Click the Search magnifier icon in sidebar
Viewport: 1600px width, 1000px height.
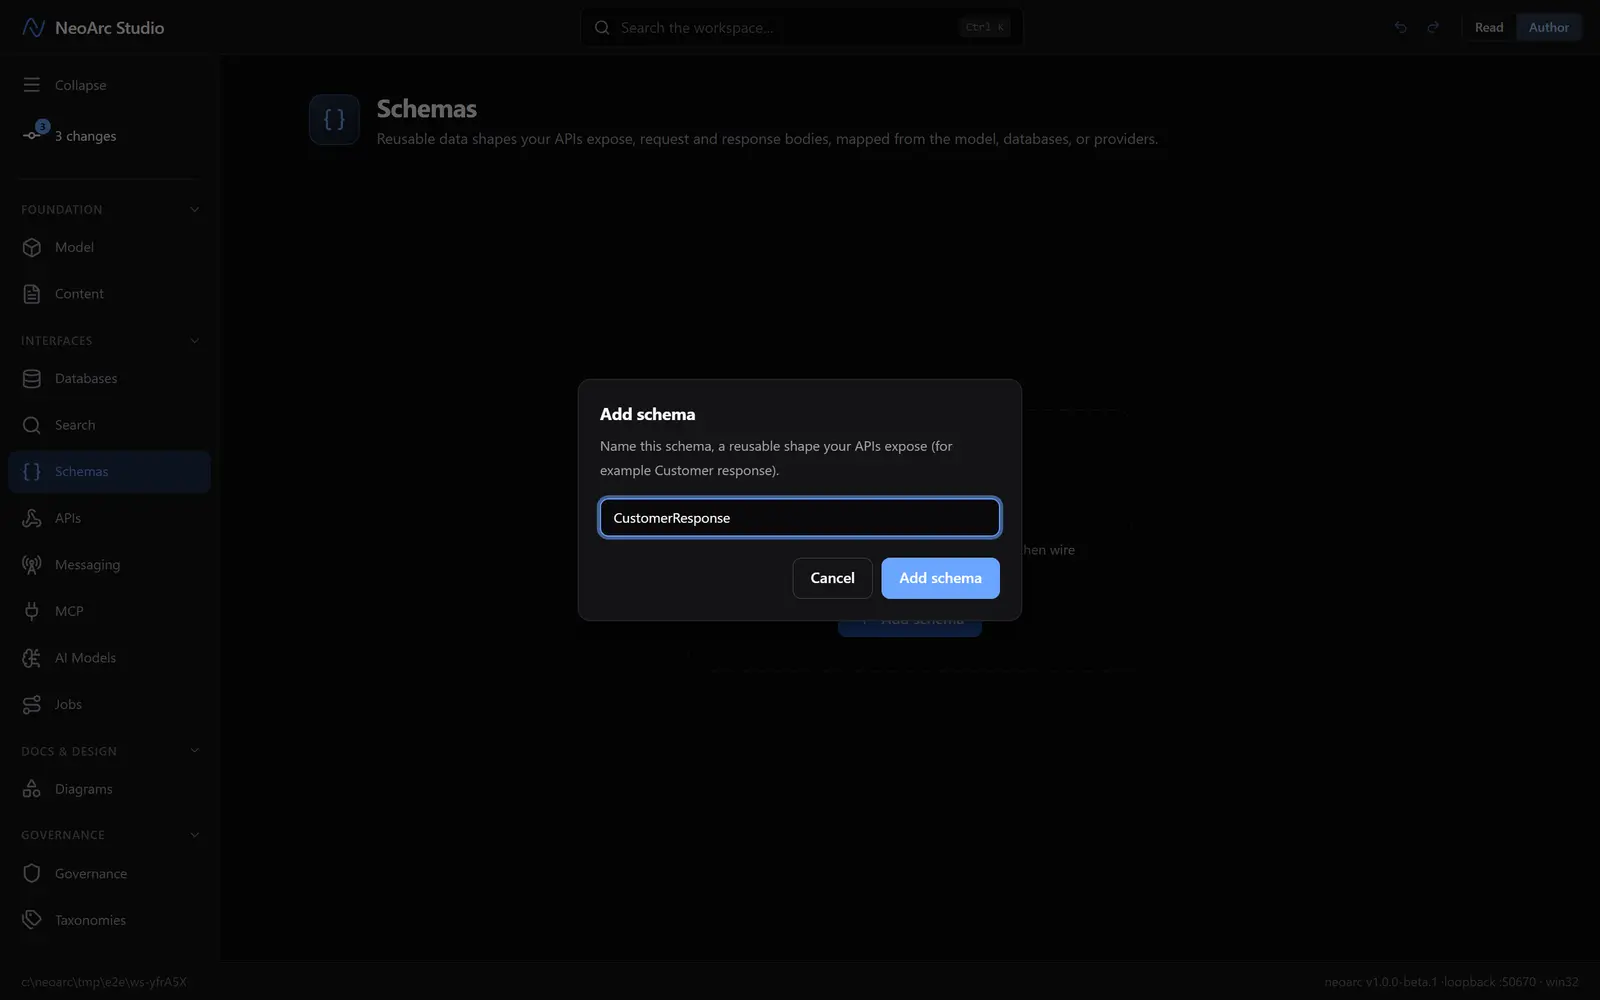click(32, 425)
